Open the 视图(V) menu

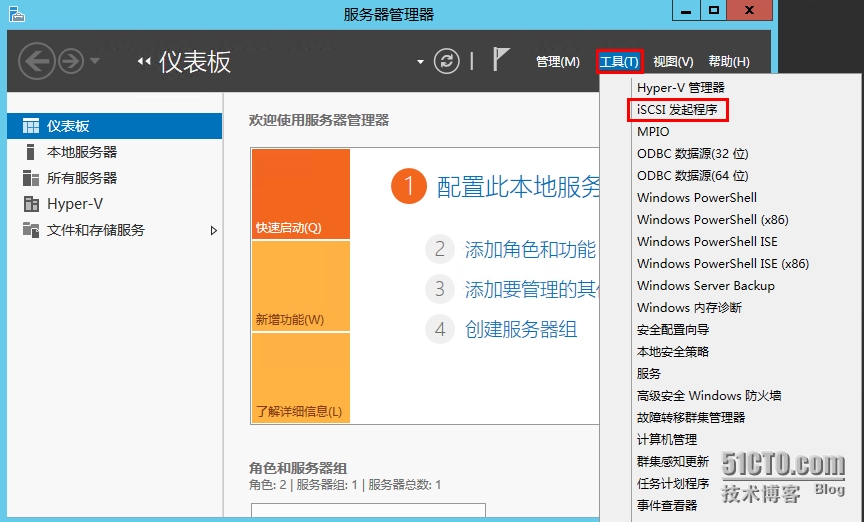coord(673,62)
